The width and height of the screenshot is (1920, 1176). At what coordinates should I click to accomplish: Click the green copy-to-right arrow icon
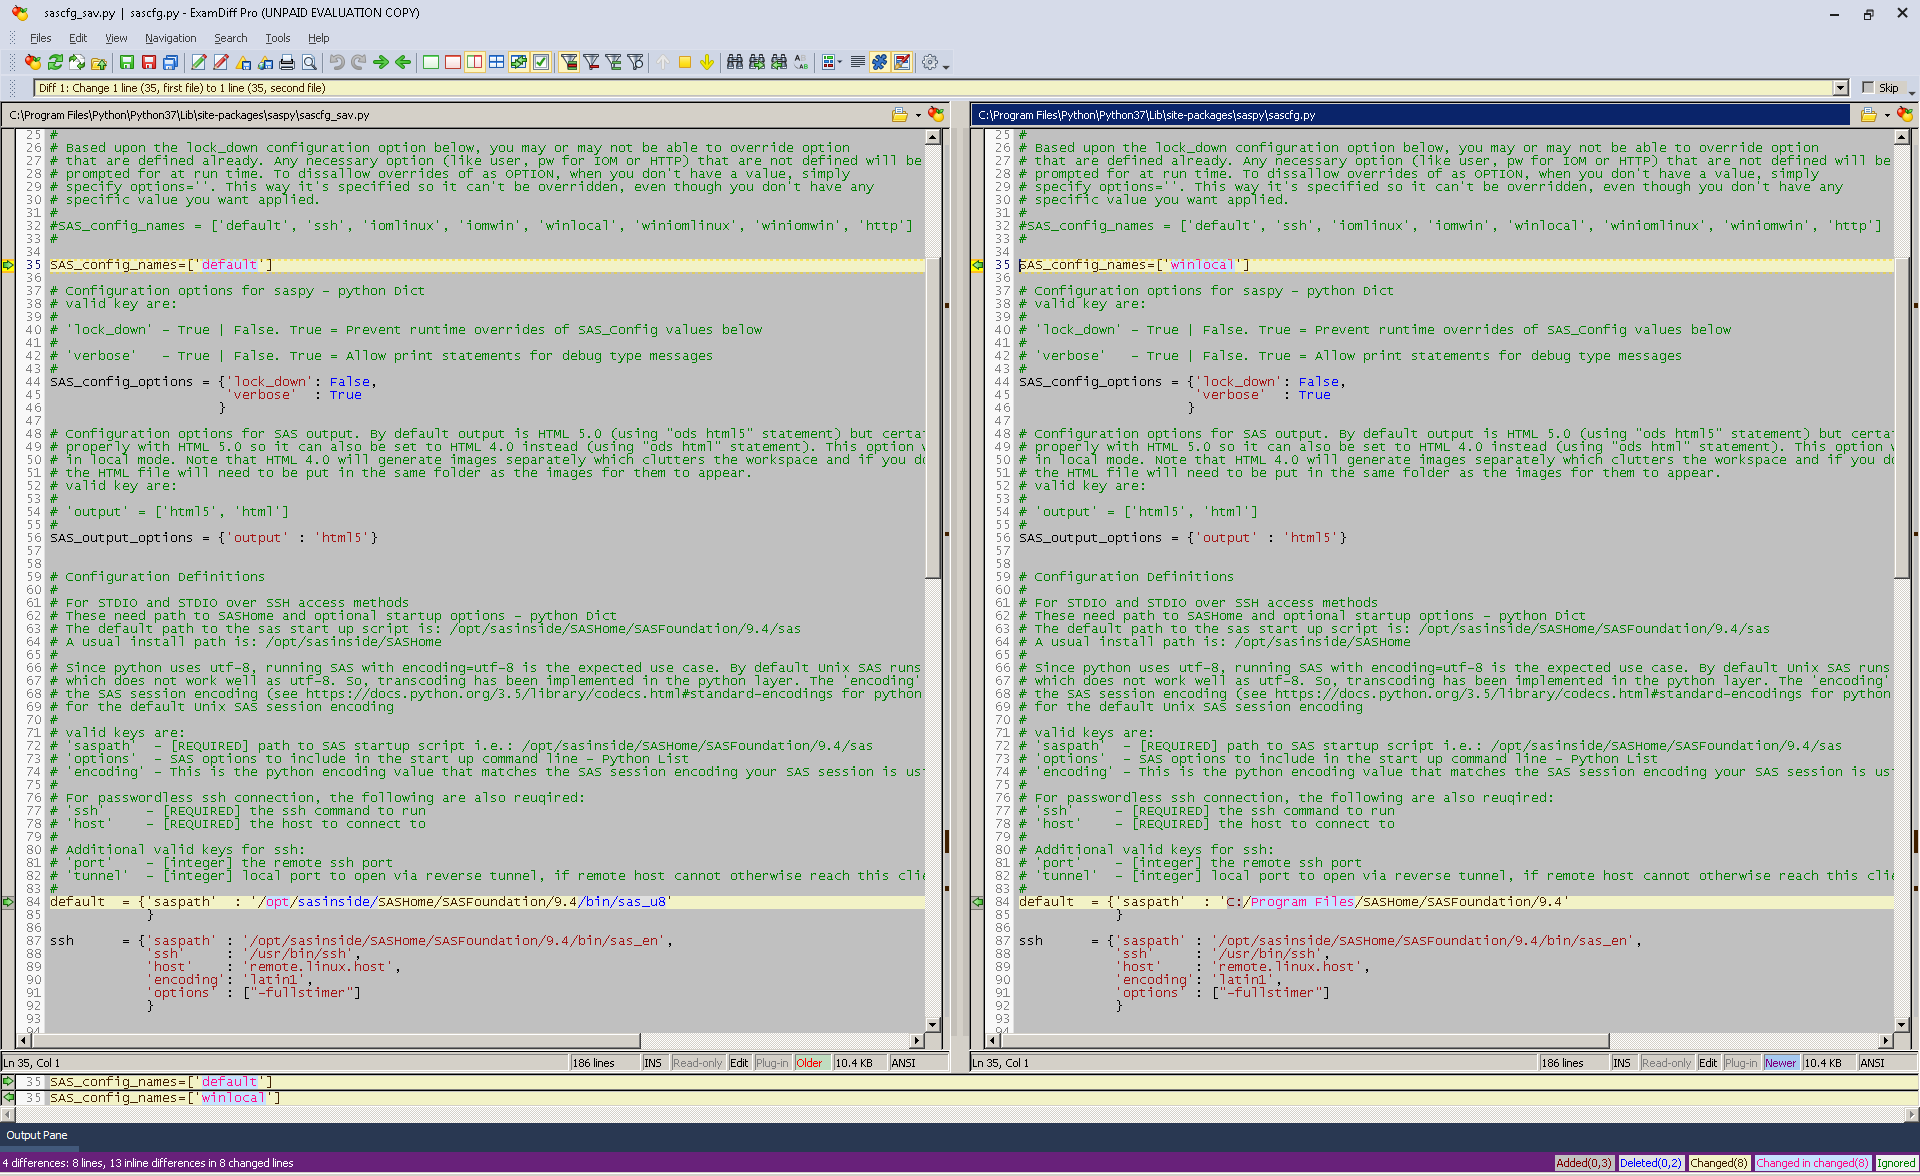point(381,63)
